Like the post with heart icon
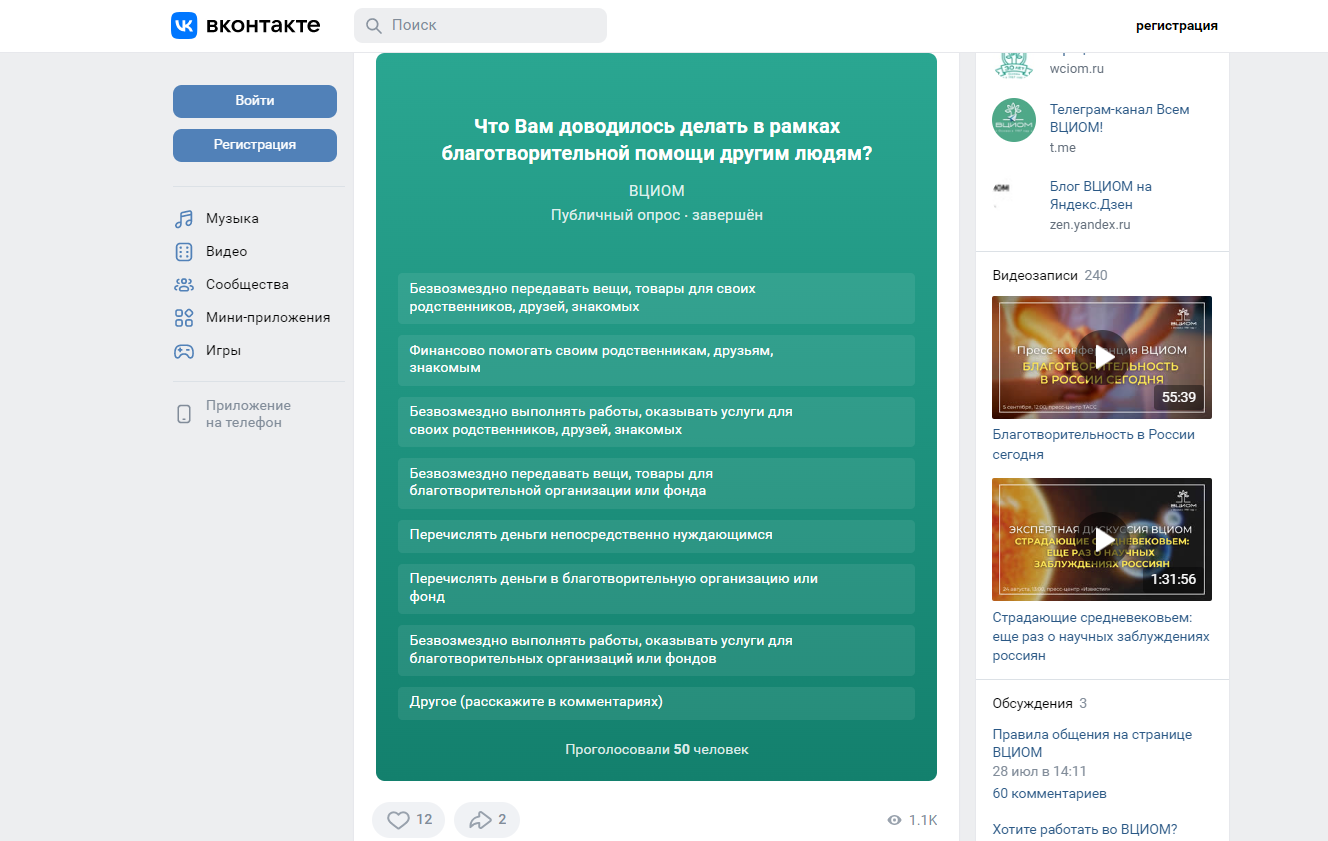 coord(399,820)
